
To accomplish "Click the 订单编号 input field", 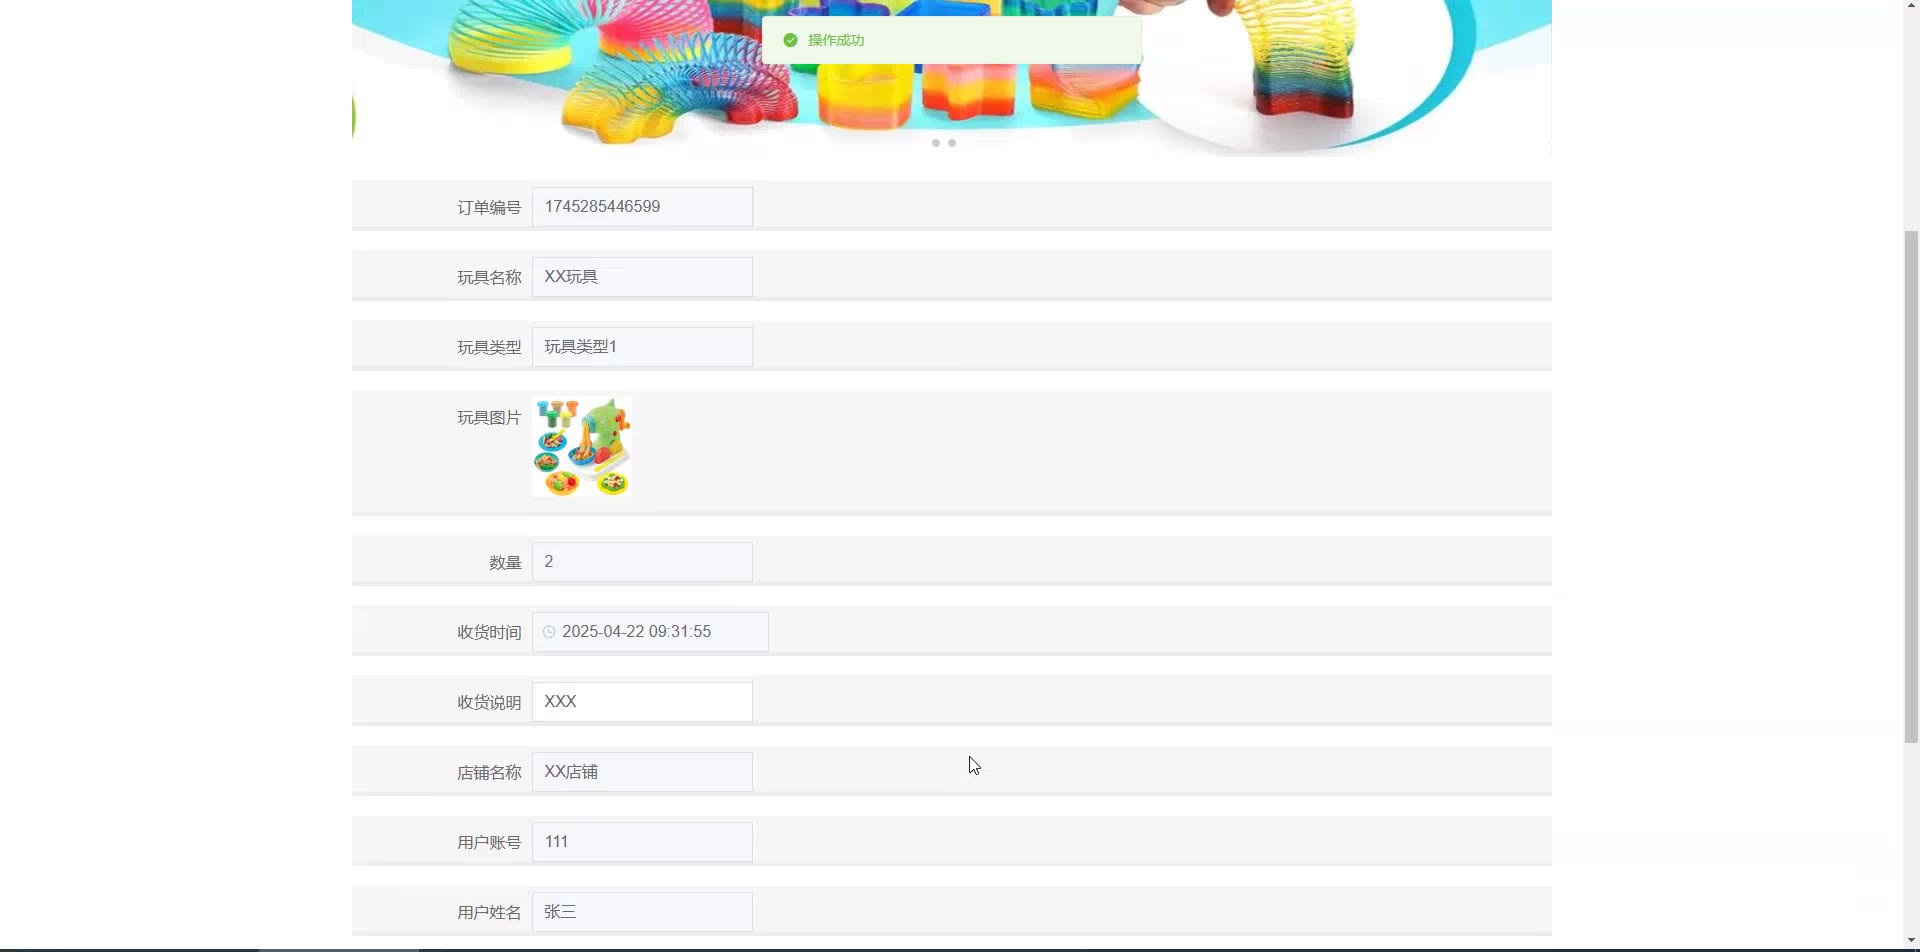I will pyautogui.click(x=642, y=207).
